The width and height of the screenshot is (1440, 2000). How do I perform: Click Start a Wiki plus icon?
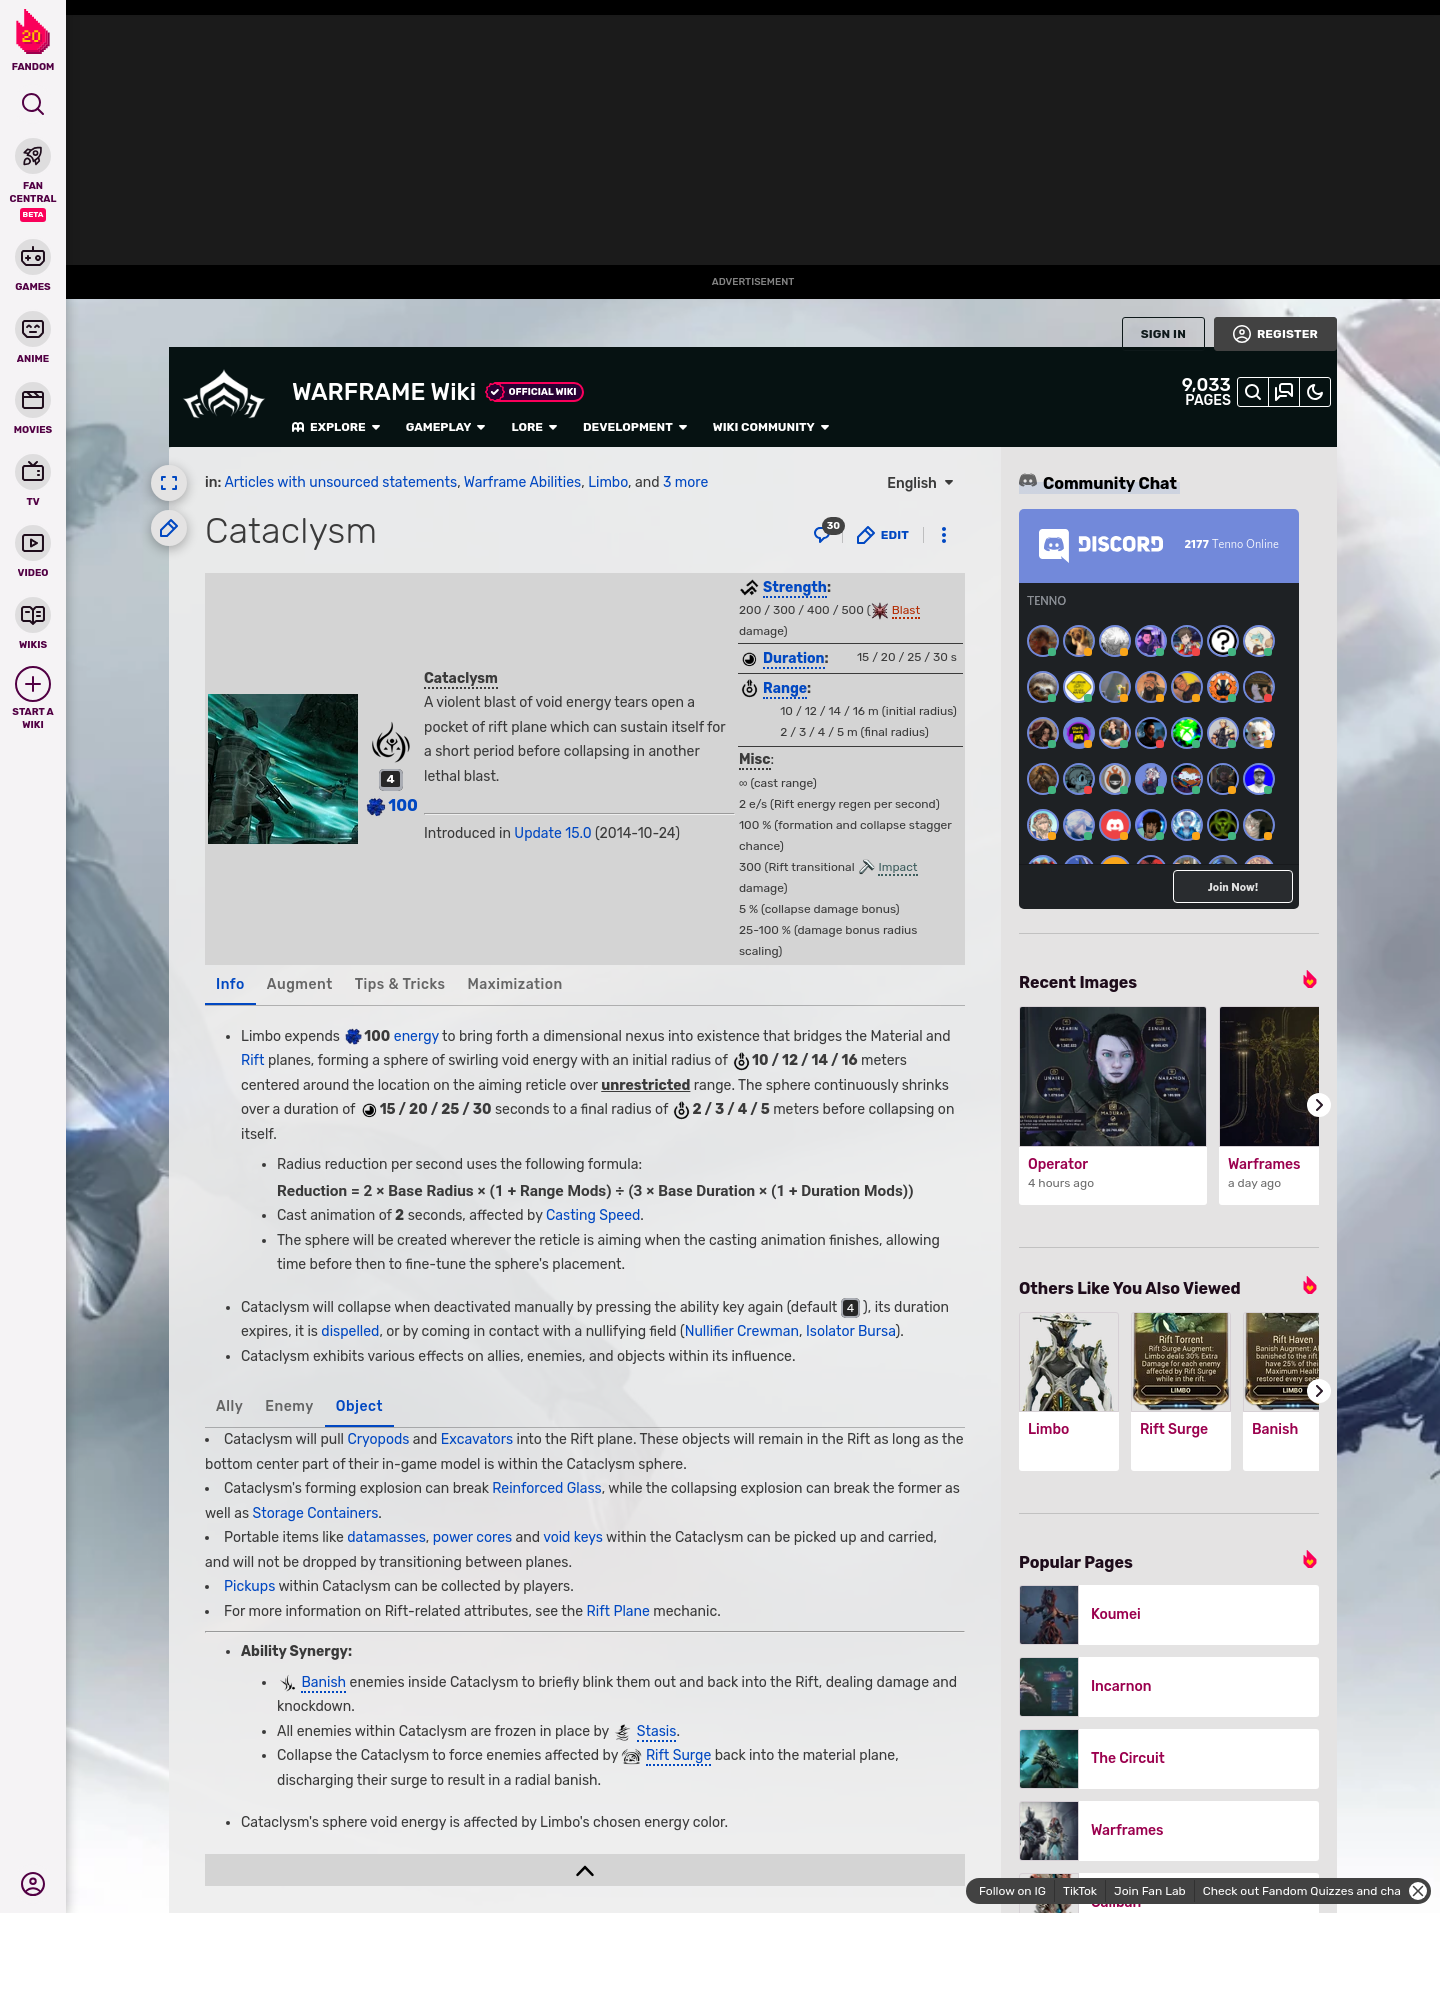tap(33, 684)
